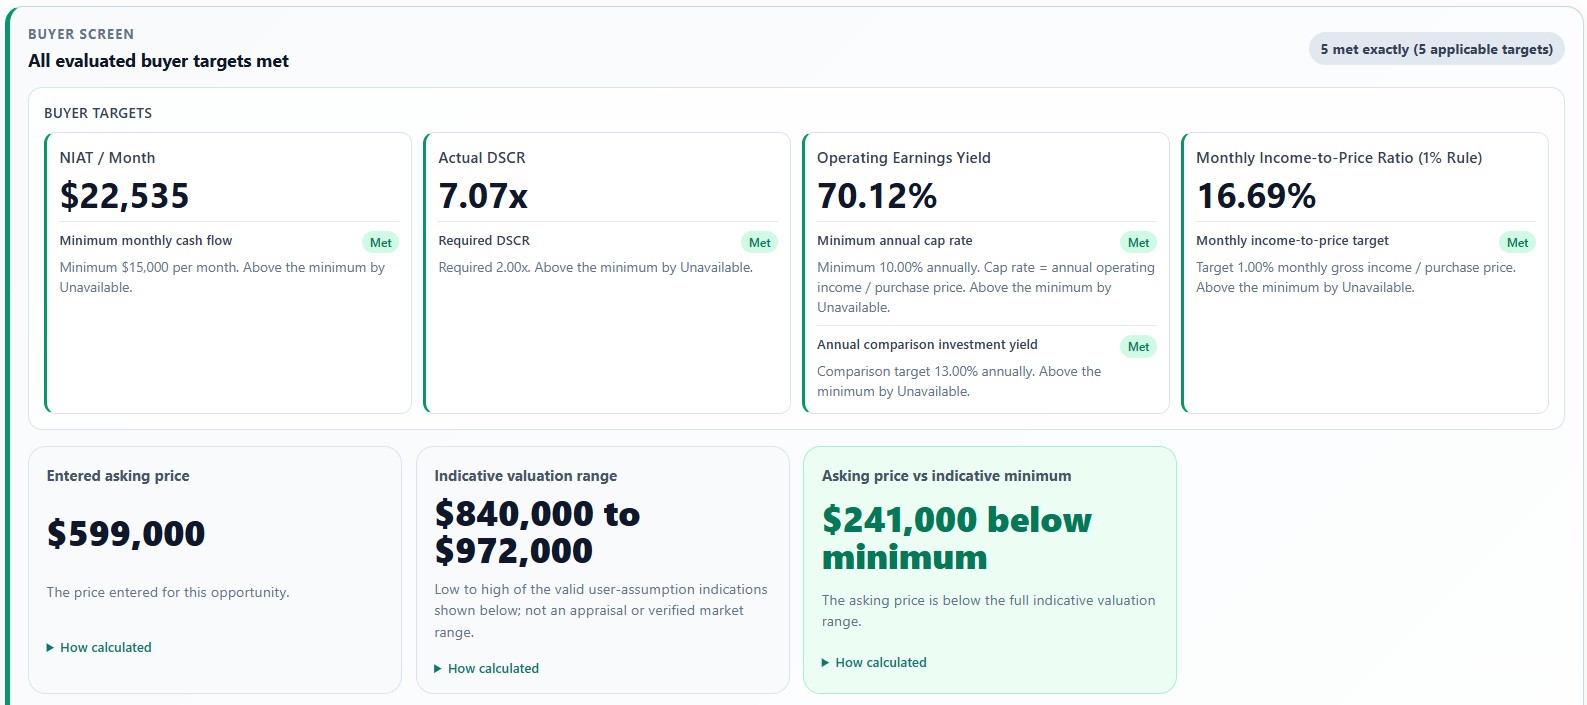Click the 7.07x DSCR value
The height and width of the screenshot is (705, 1587).
click(483, 196)
